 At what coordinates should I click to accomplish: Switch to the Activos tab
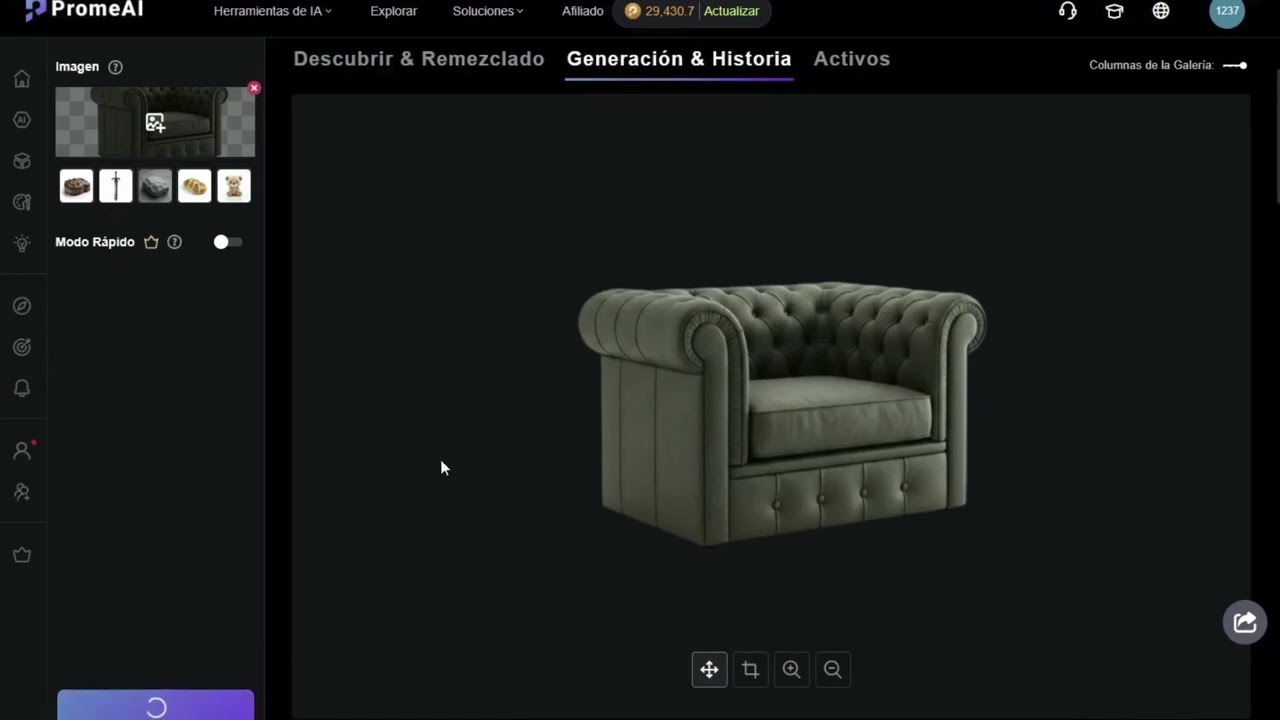[852, 59]
